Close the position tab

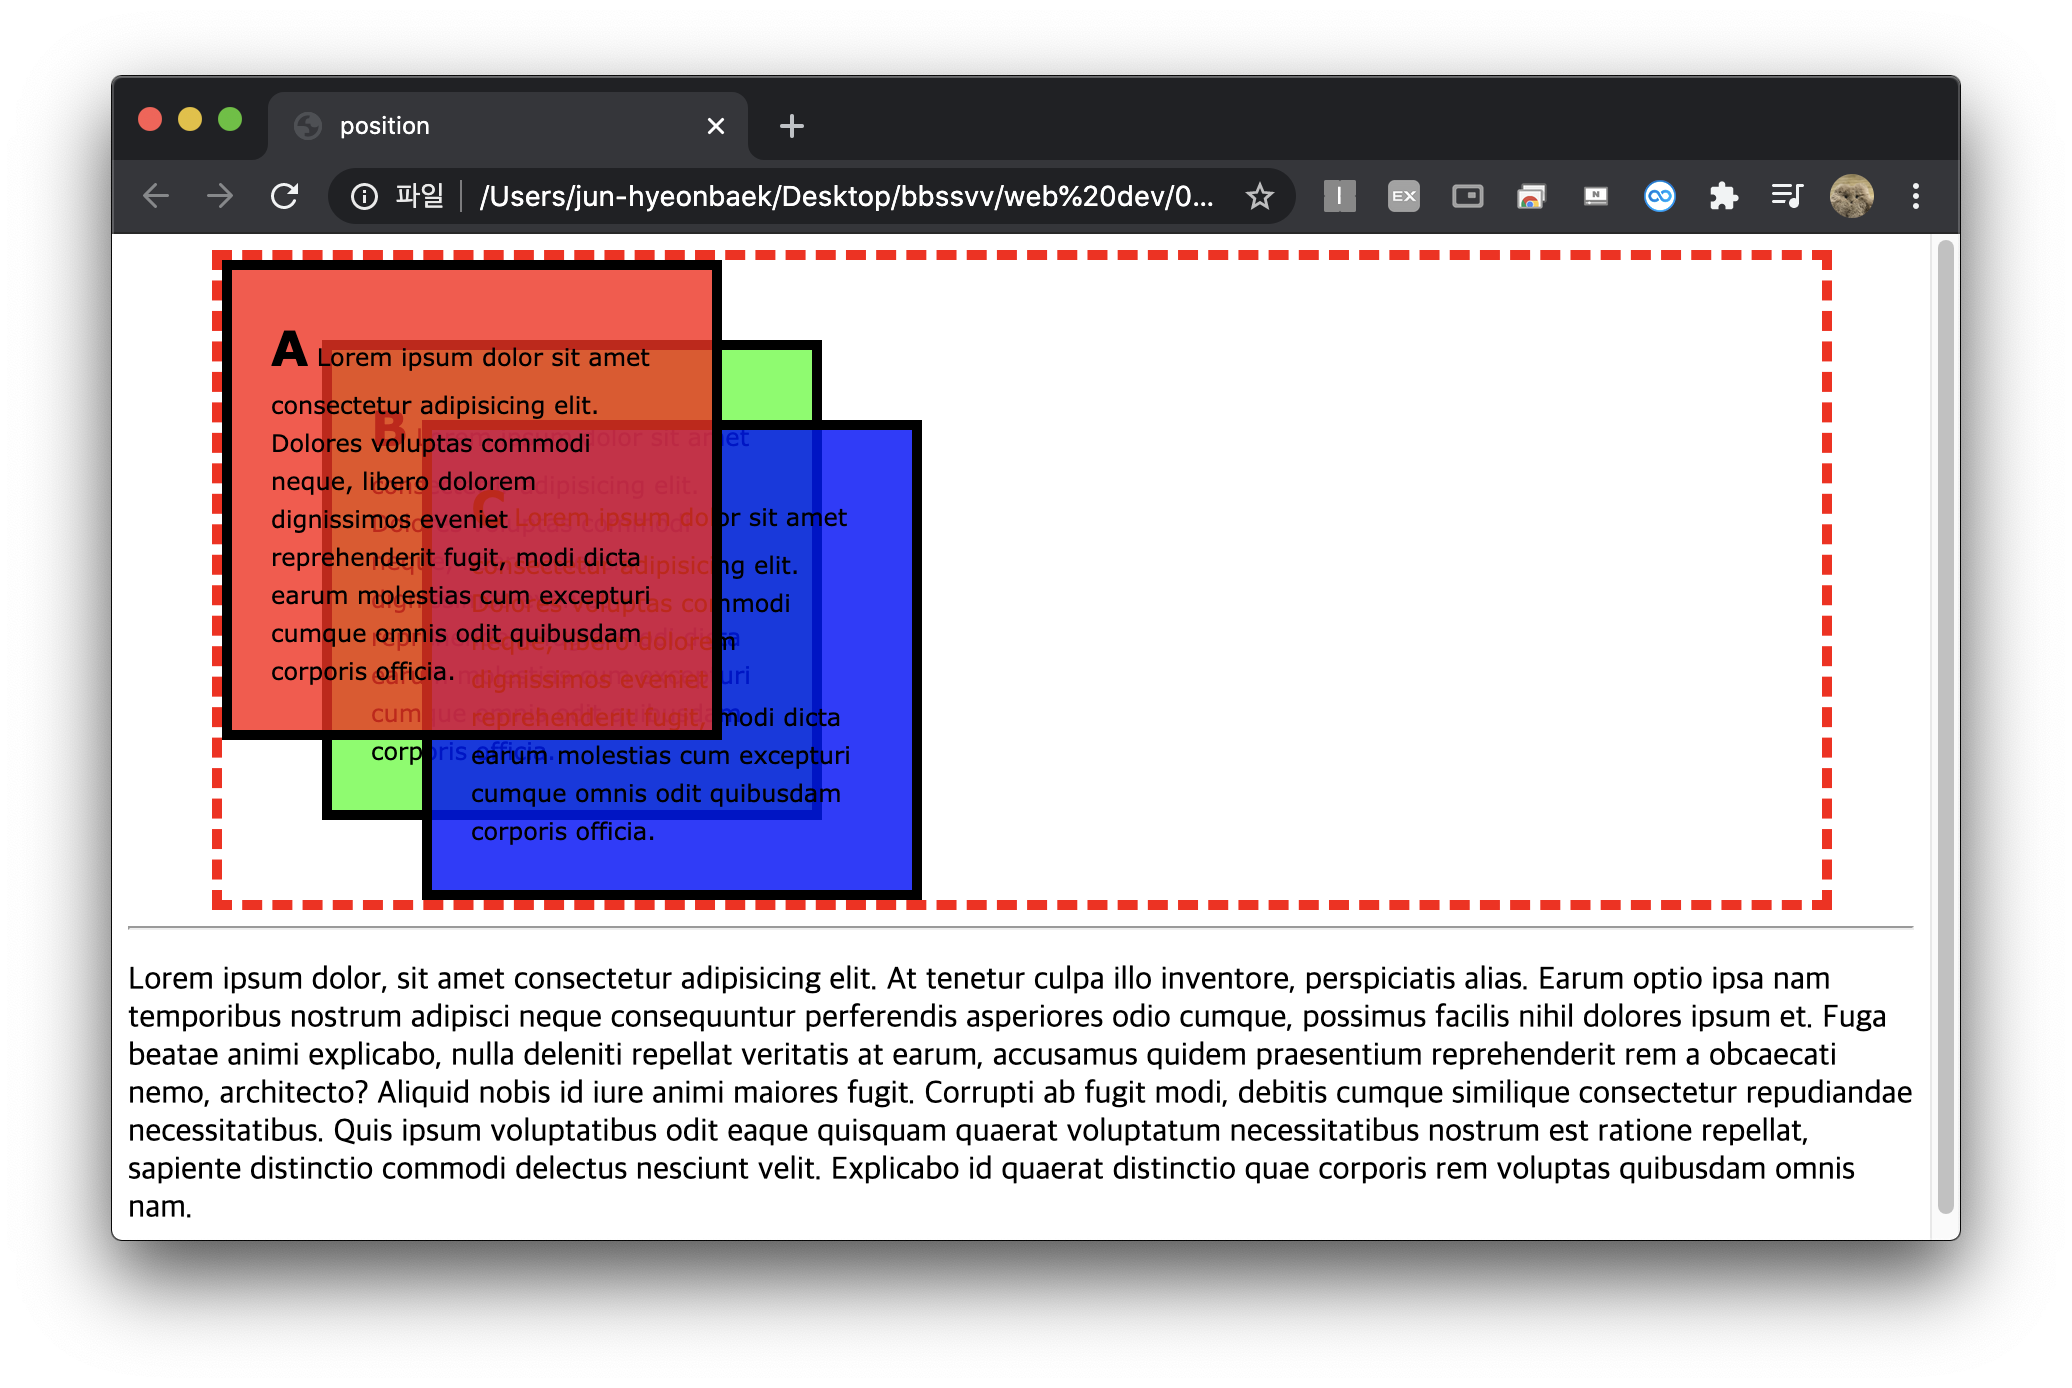(715, 126)
